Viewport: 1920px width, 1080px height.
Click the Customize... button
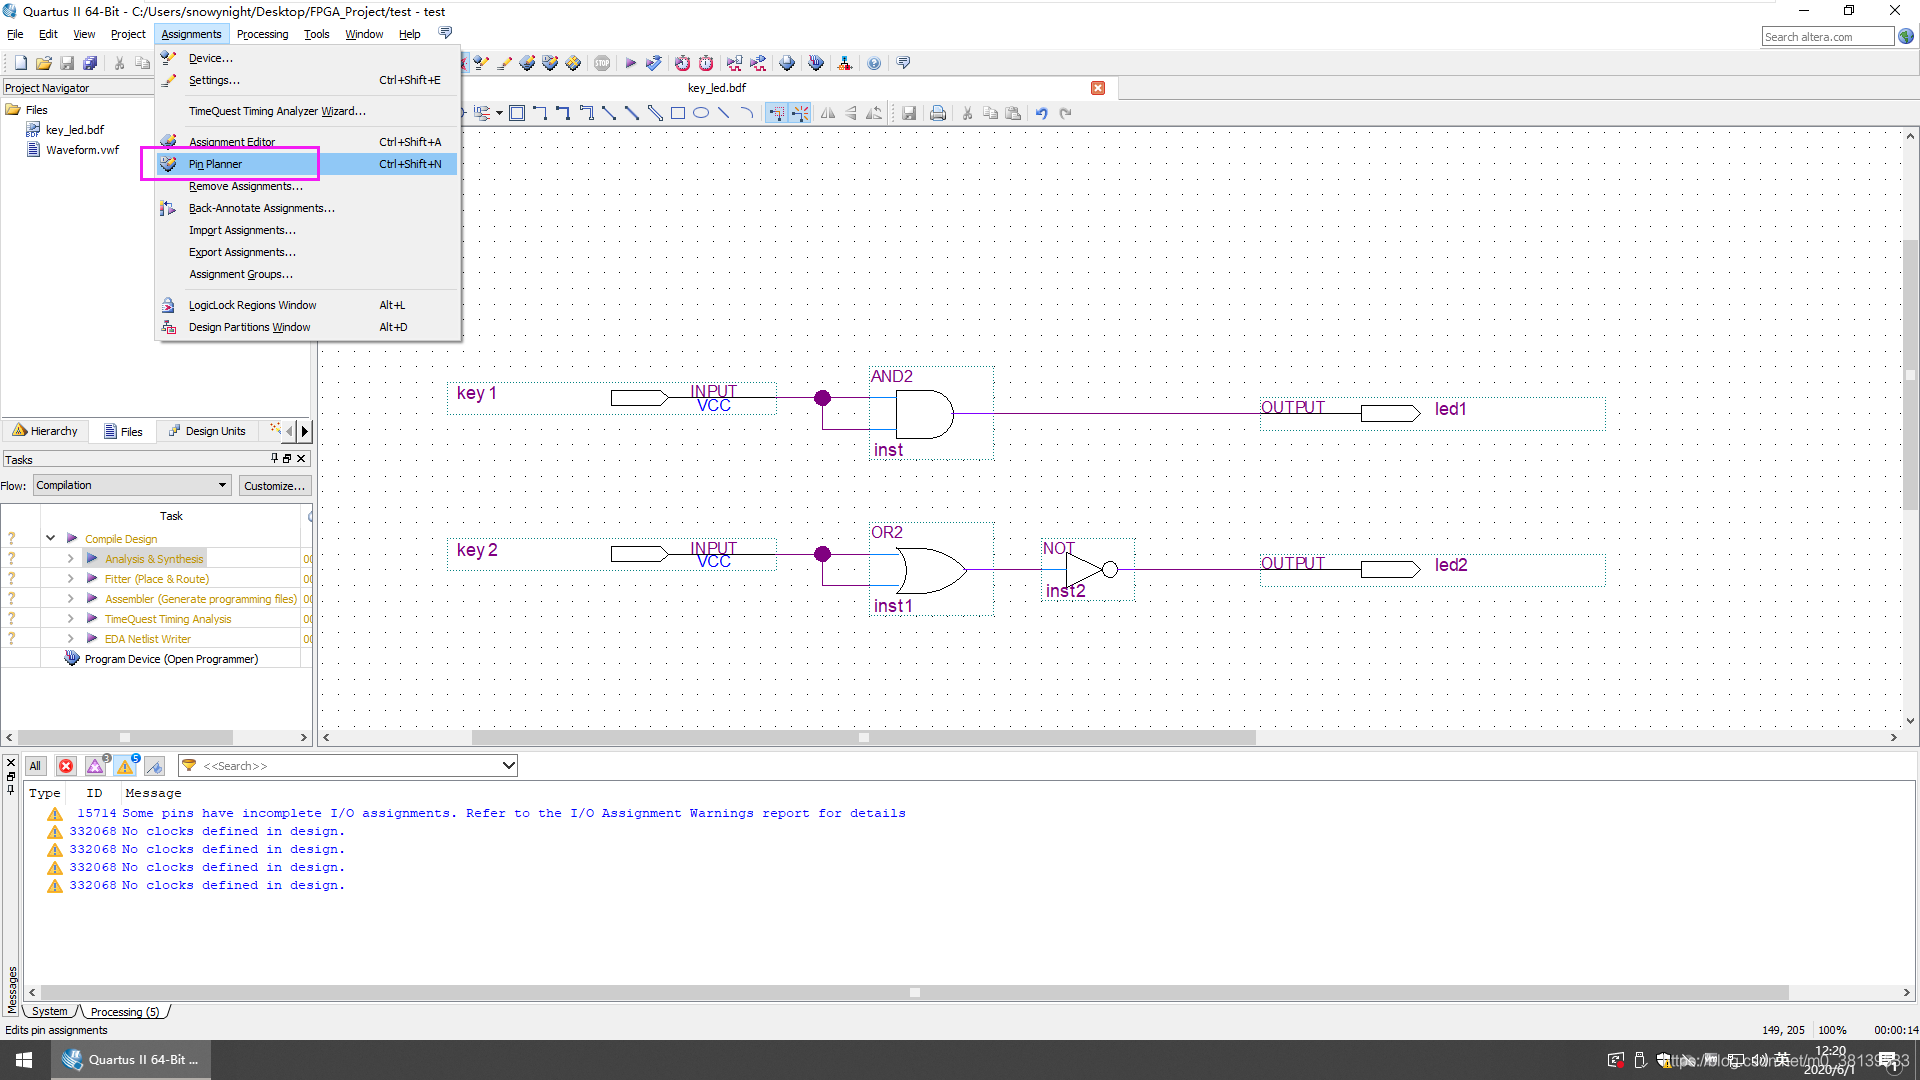coord(274,486)
